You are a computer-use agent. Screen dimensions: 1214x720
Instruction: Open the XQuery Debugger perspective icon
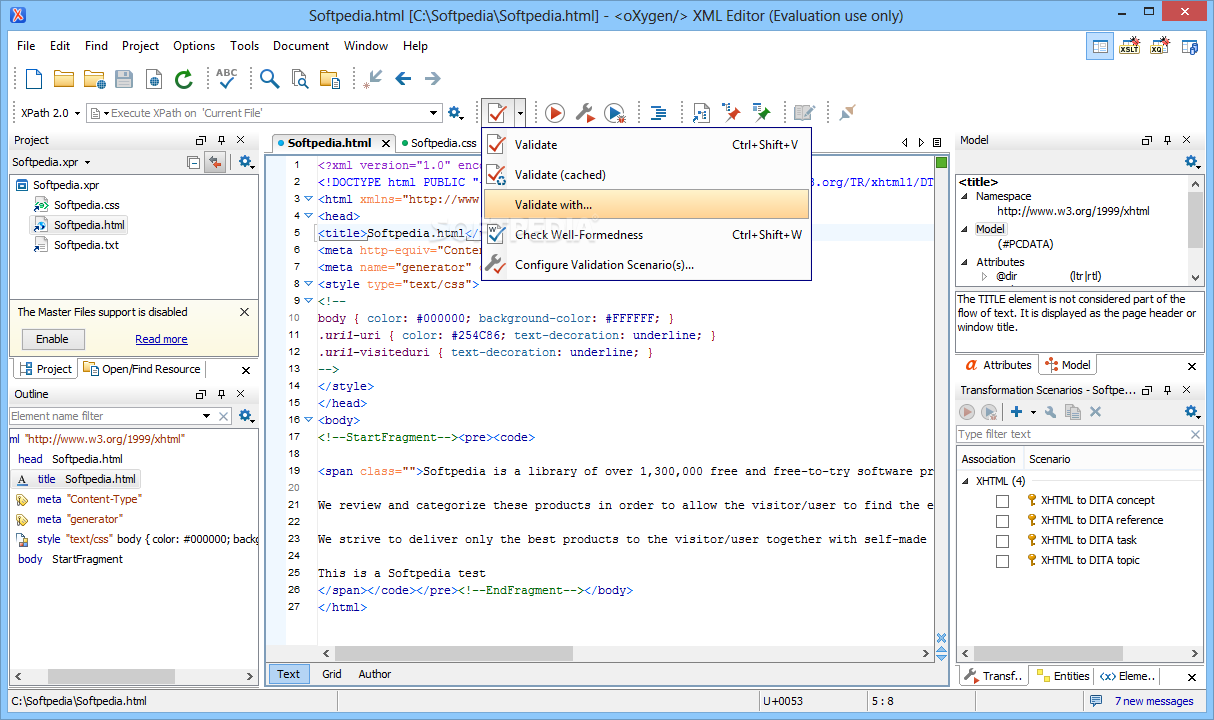pos(1159,46)
